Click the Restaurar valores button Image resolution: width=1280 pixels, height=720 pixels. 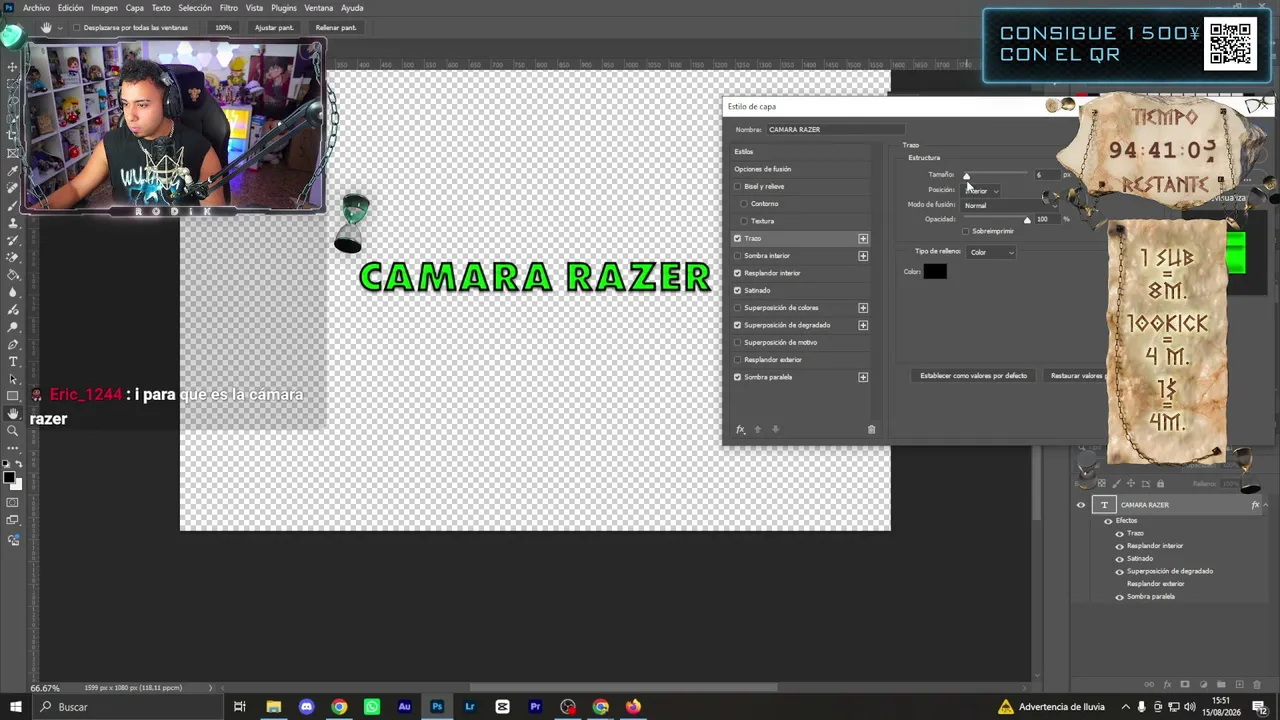[x=1076, y=376]
